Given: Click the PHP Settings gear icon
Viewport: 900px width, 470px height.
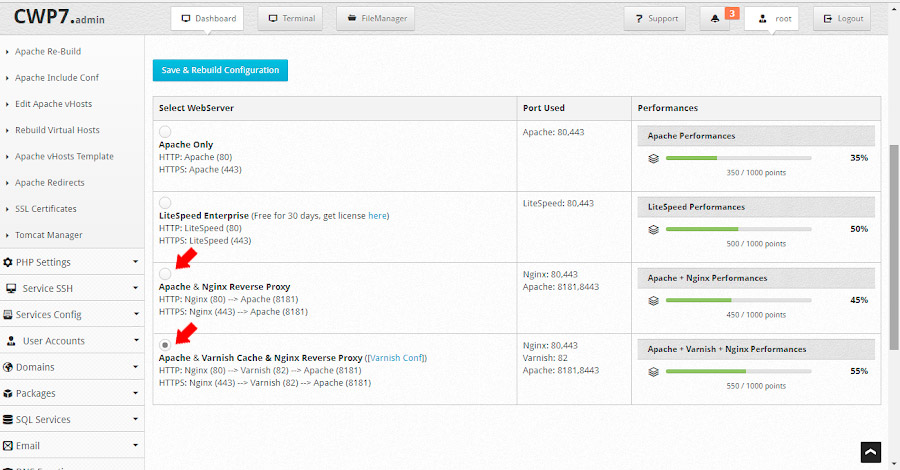Looking at the screenshot, I should tap(7, 262).
